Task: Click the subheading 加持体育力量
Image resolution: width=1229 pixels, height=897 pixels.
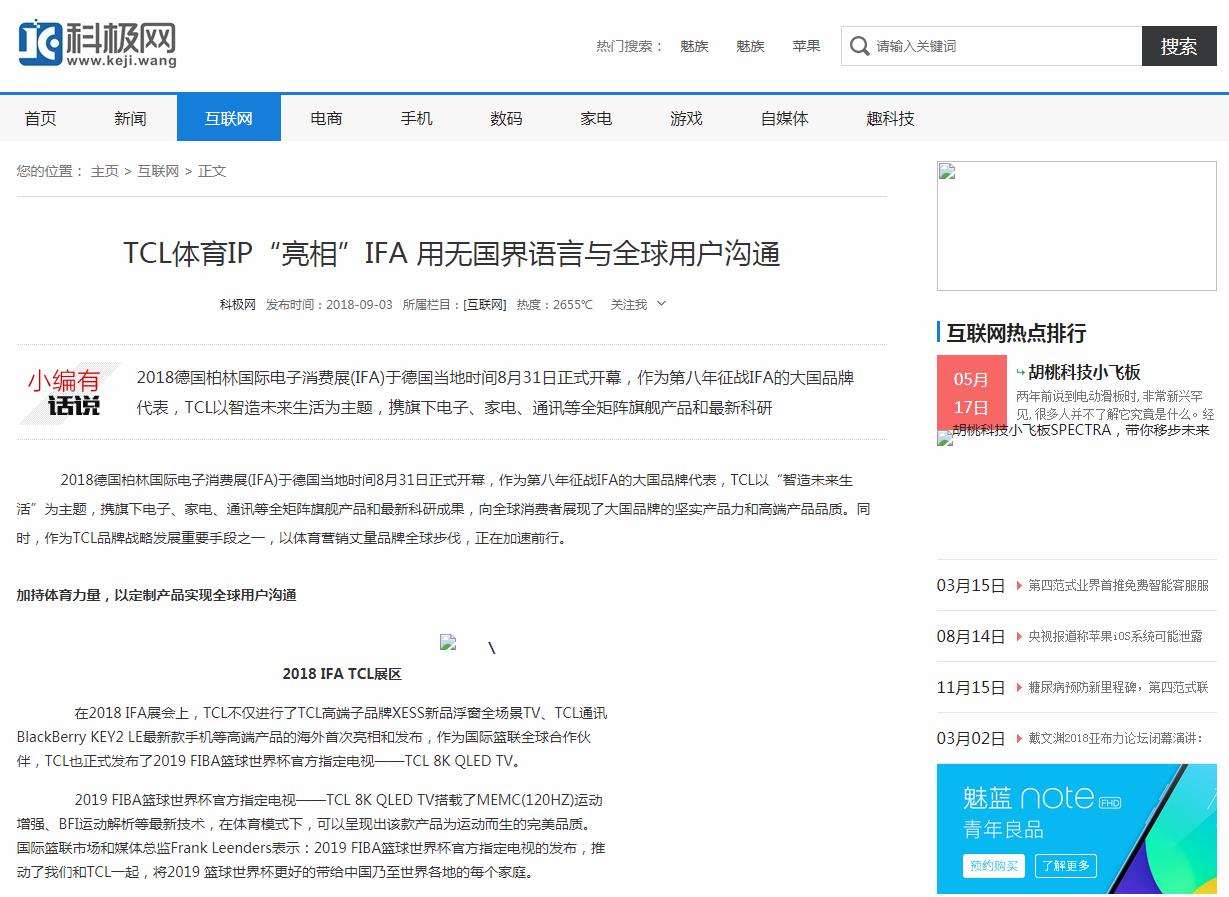Action: point(156,595)
